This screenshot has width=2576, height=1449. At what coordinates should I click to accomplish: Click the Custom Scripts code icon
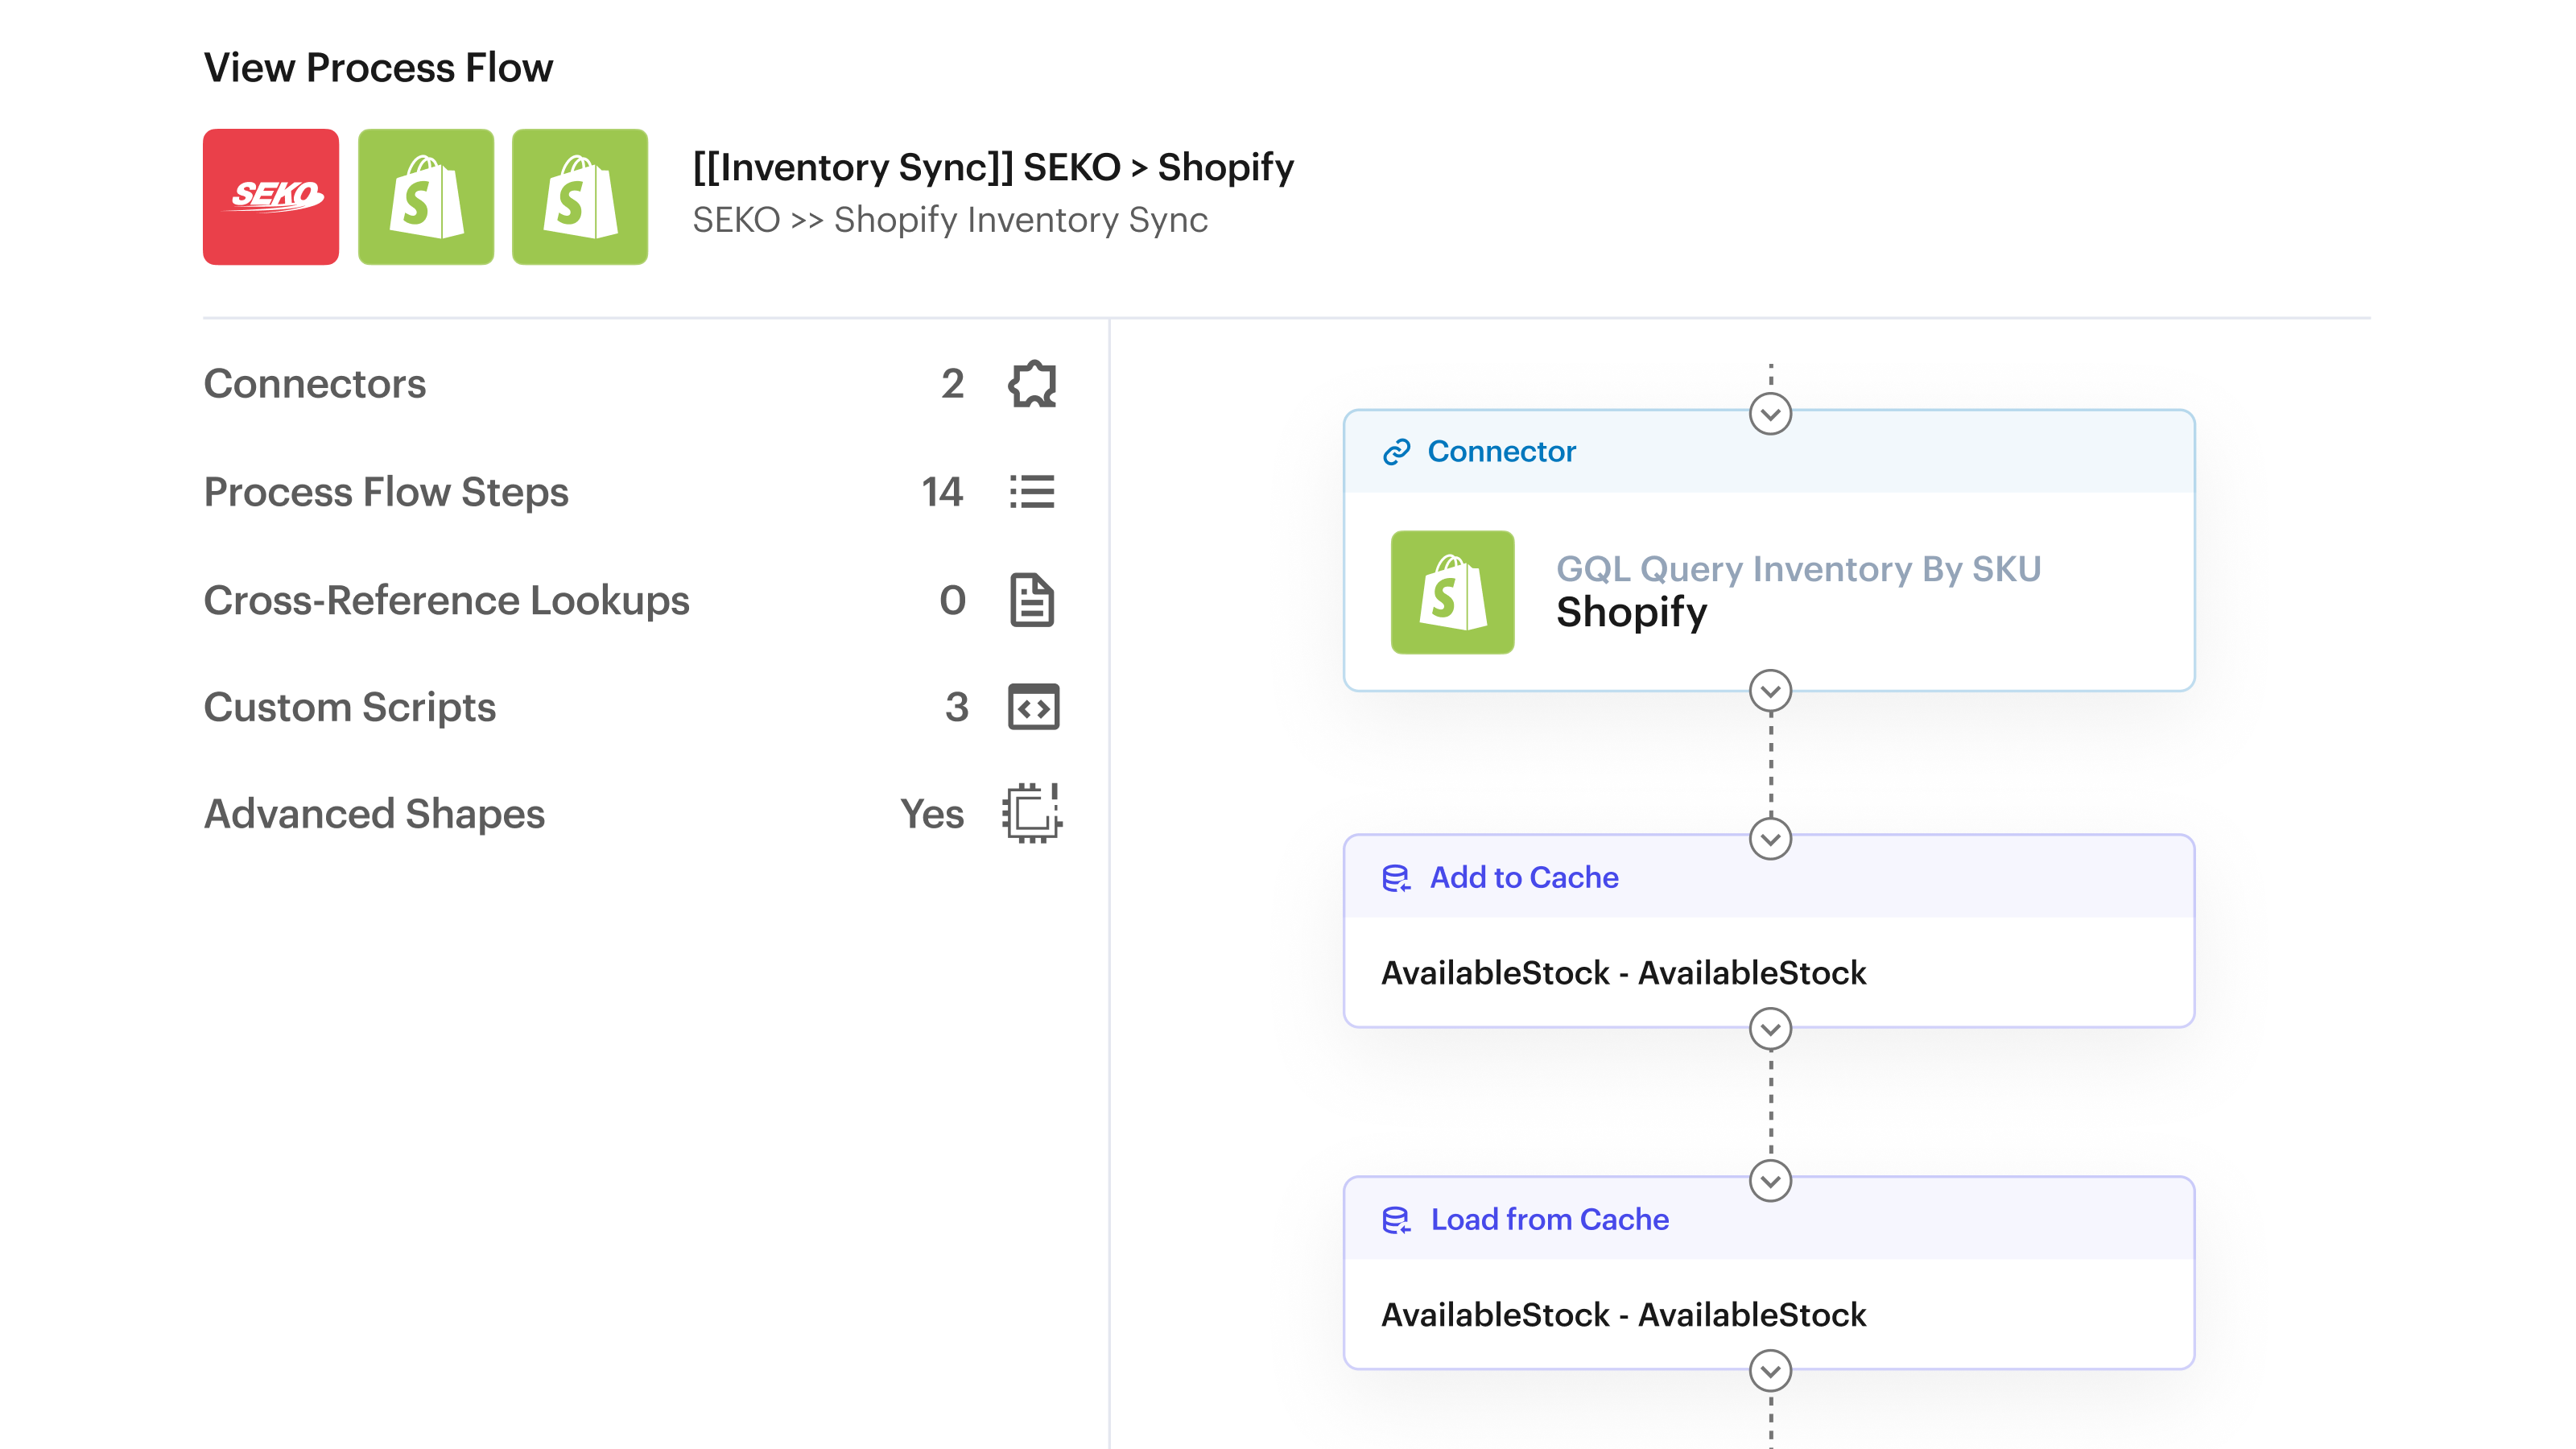[x=1033, y=707]
